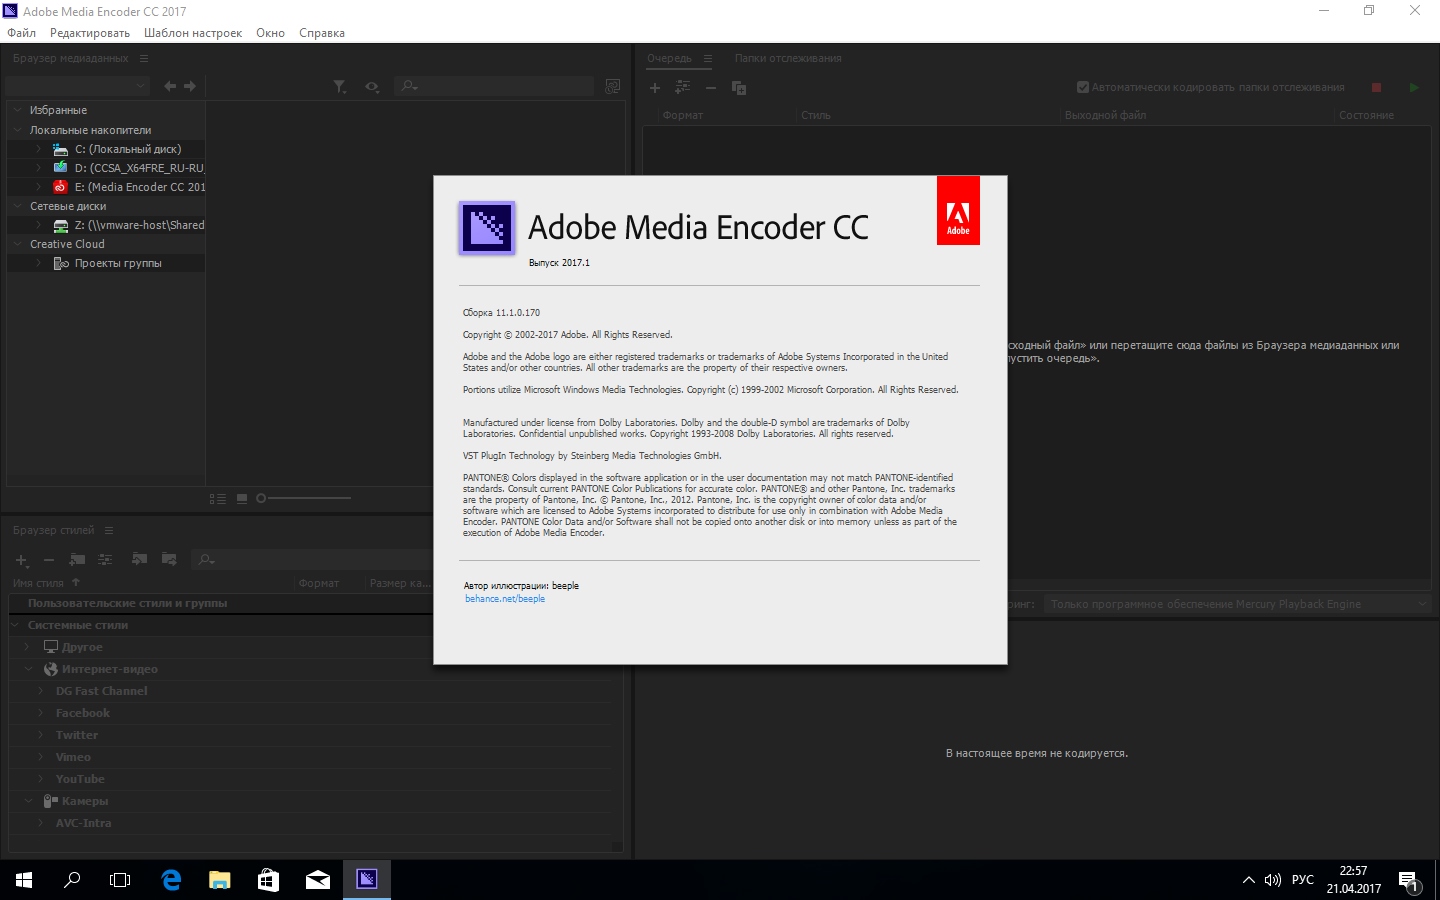Image resolution: width=1440 pixels, height=900 pixels.
Task: Expand the YouTube preset folder
Action: tap(41, 779)
